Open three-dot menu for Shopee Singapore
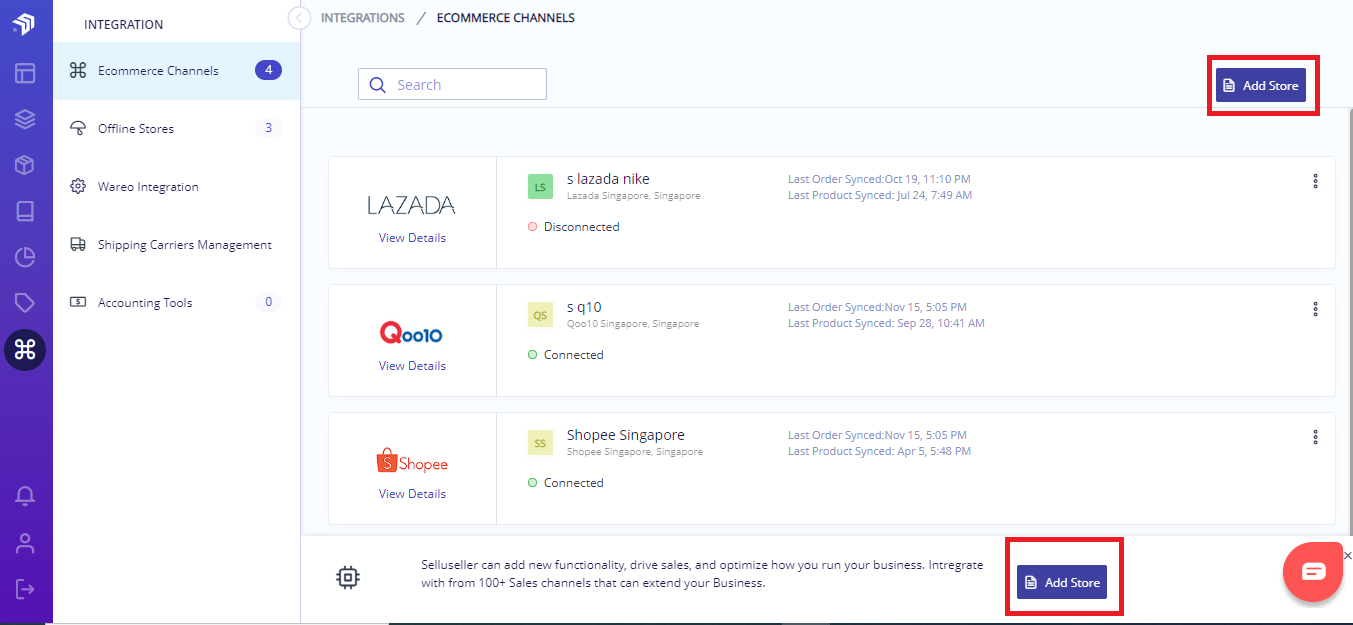Viewport: 1353px width, 625px height. pyautogui.click(x=1315, y=437)
